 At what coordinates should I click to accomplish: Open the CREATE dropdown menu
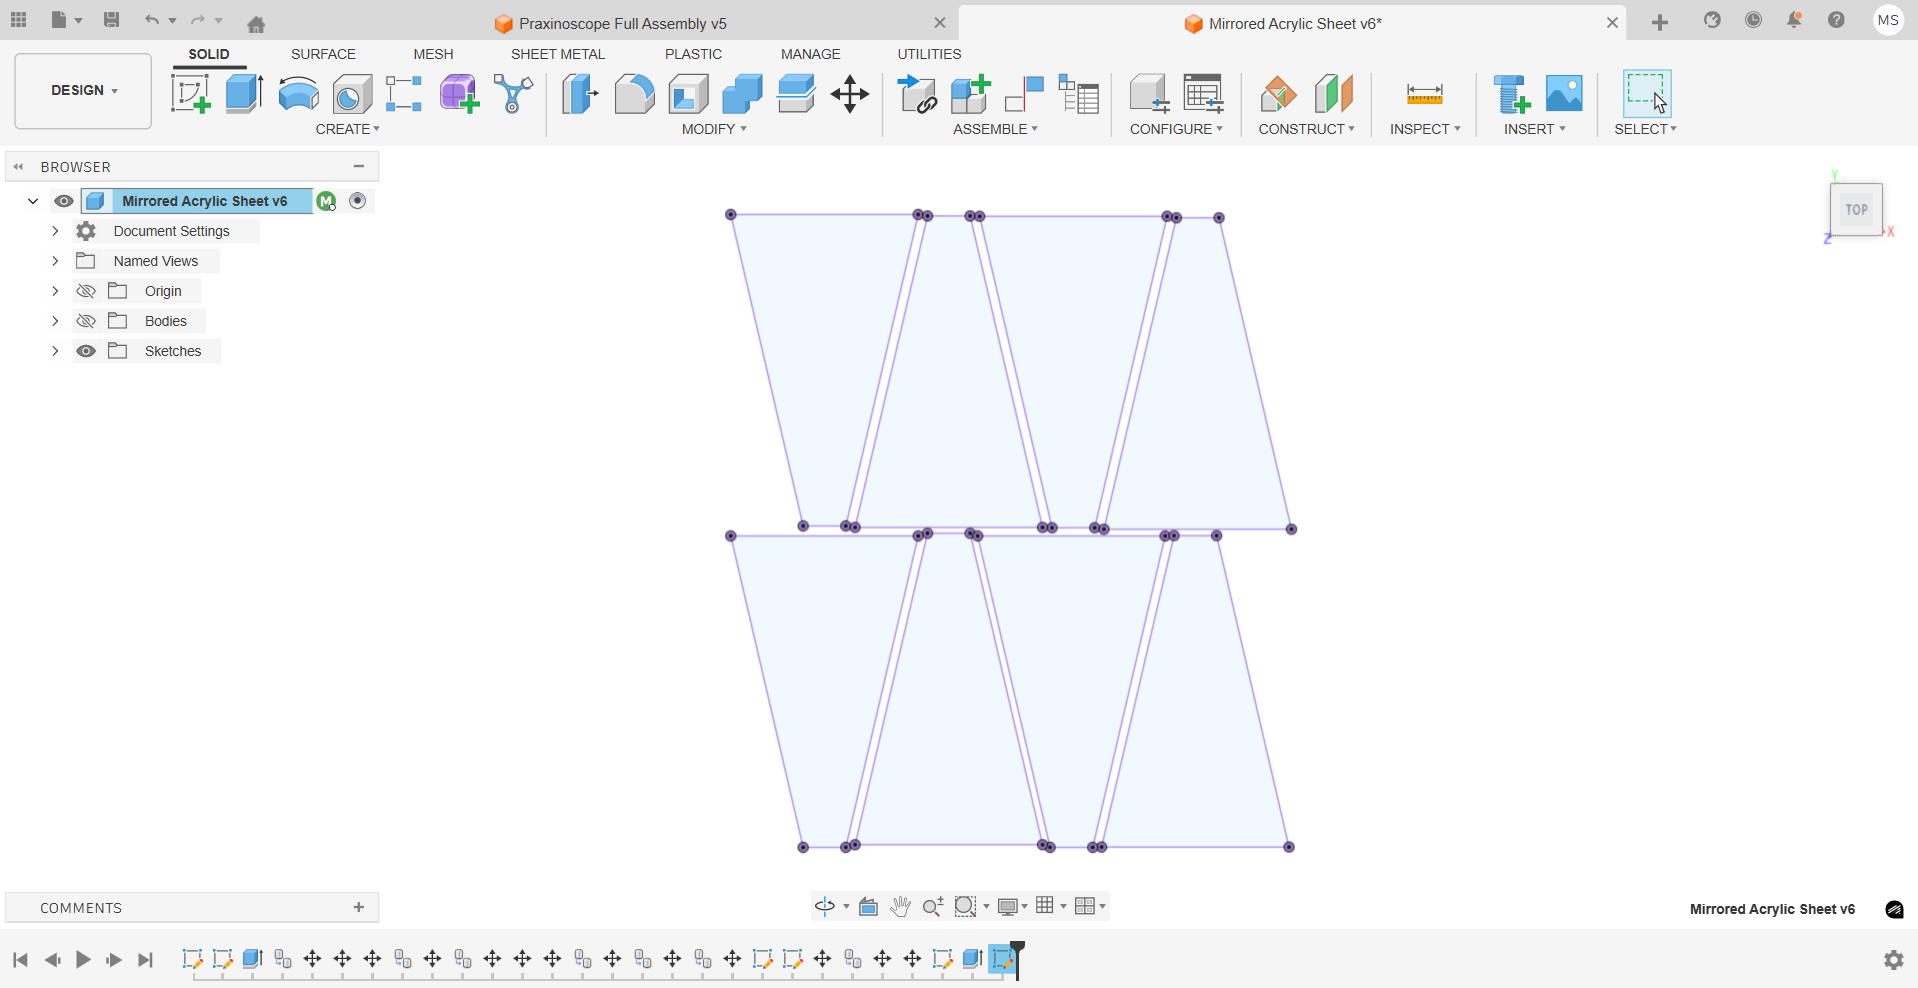(347, 129)
